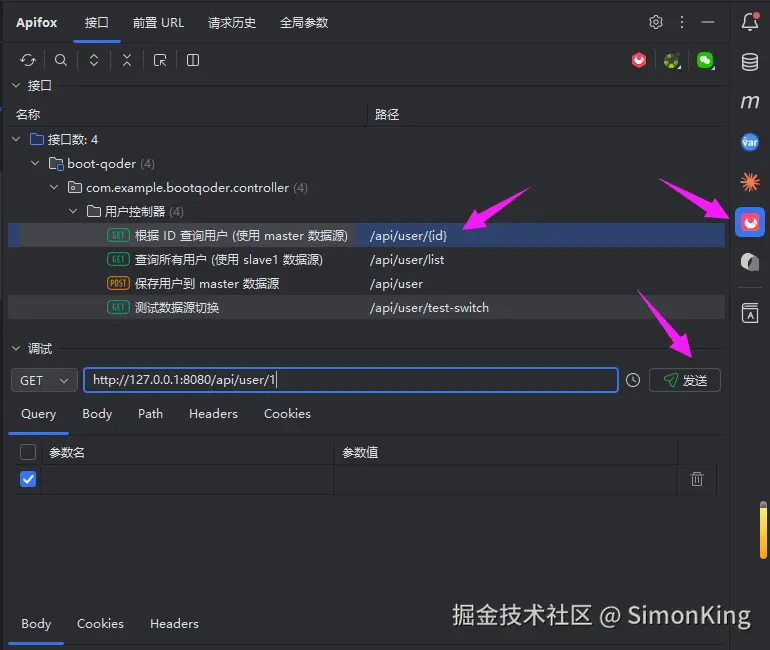Select the request Body tab
Image resolution: width=770 pixels, height=650 pixels.
pos(97,414)
